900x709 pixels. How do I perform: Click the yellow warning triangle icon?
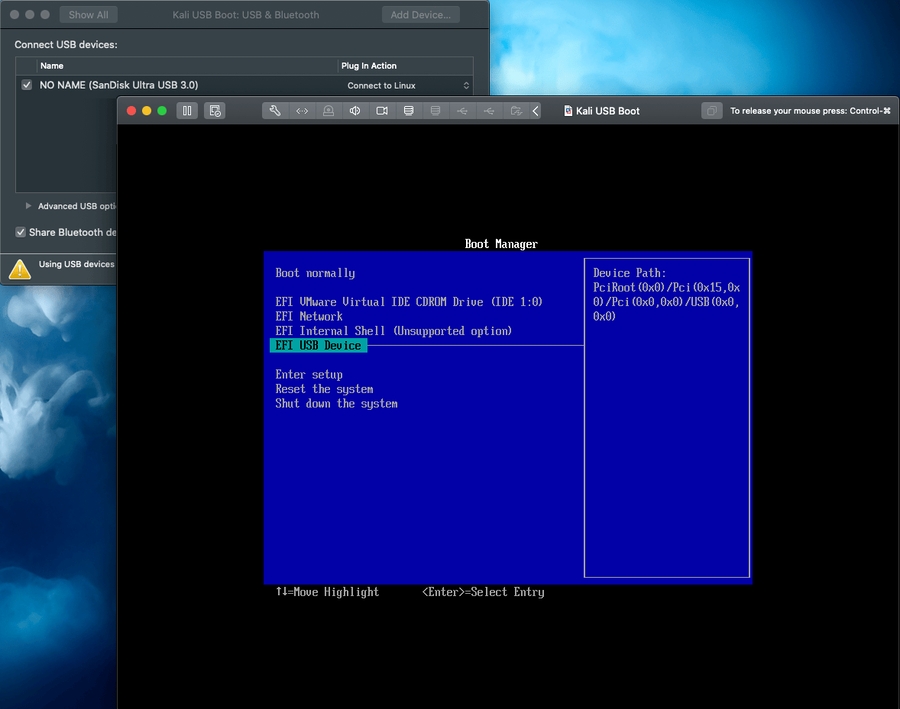tap(20, 268)
